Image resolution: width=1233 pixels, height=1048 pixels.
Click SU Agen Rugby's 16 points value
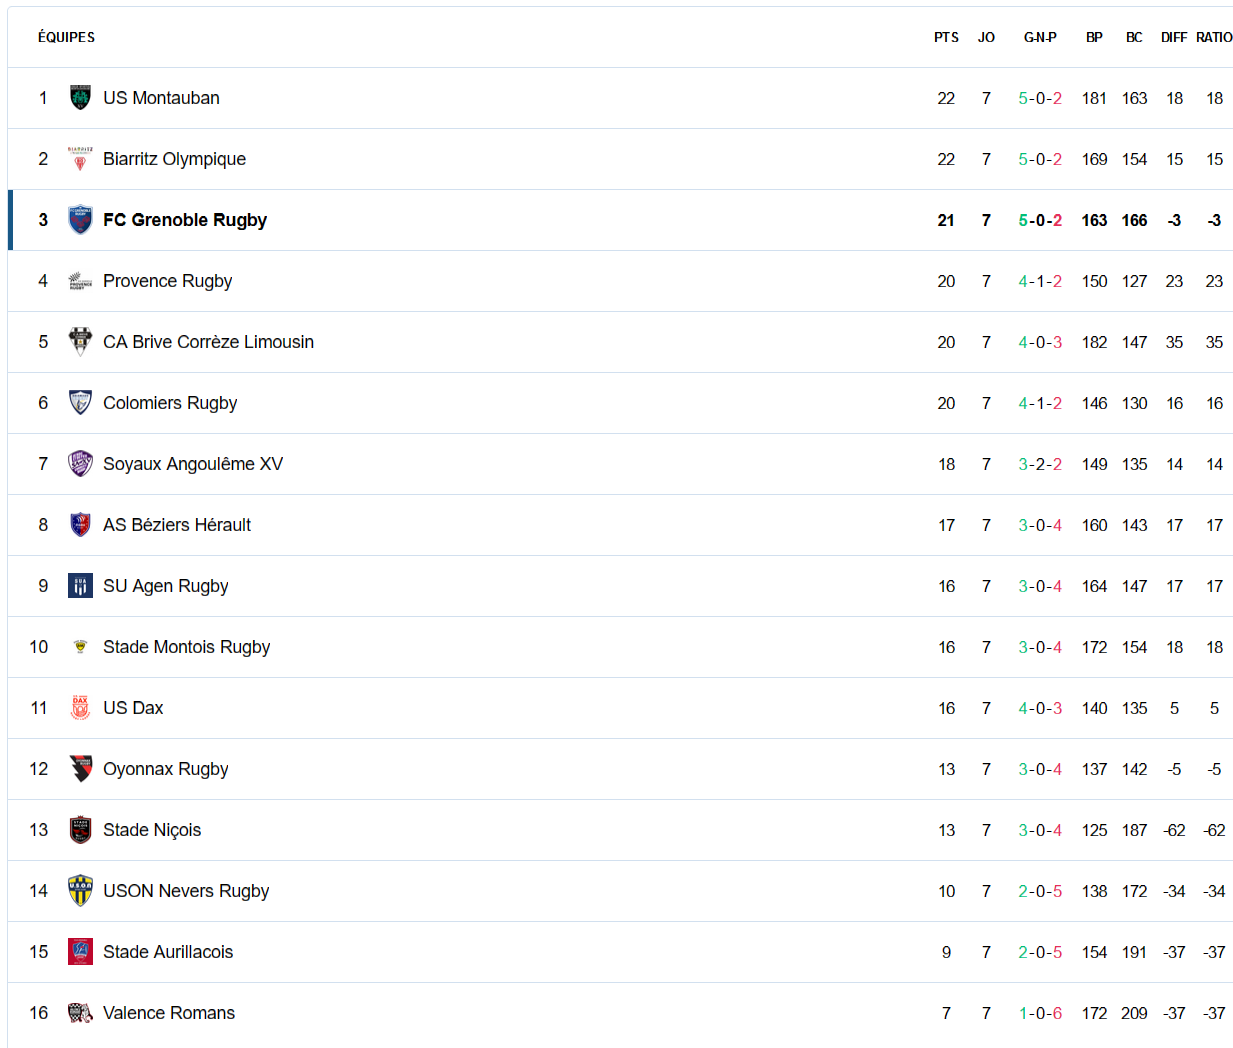(946, 586)
